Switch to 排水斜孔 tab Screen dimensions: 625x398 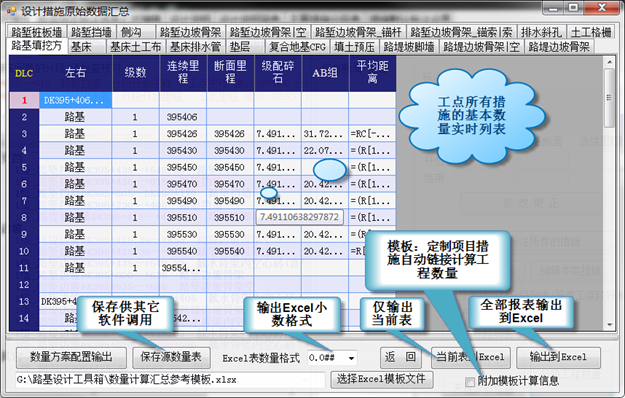541,32
